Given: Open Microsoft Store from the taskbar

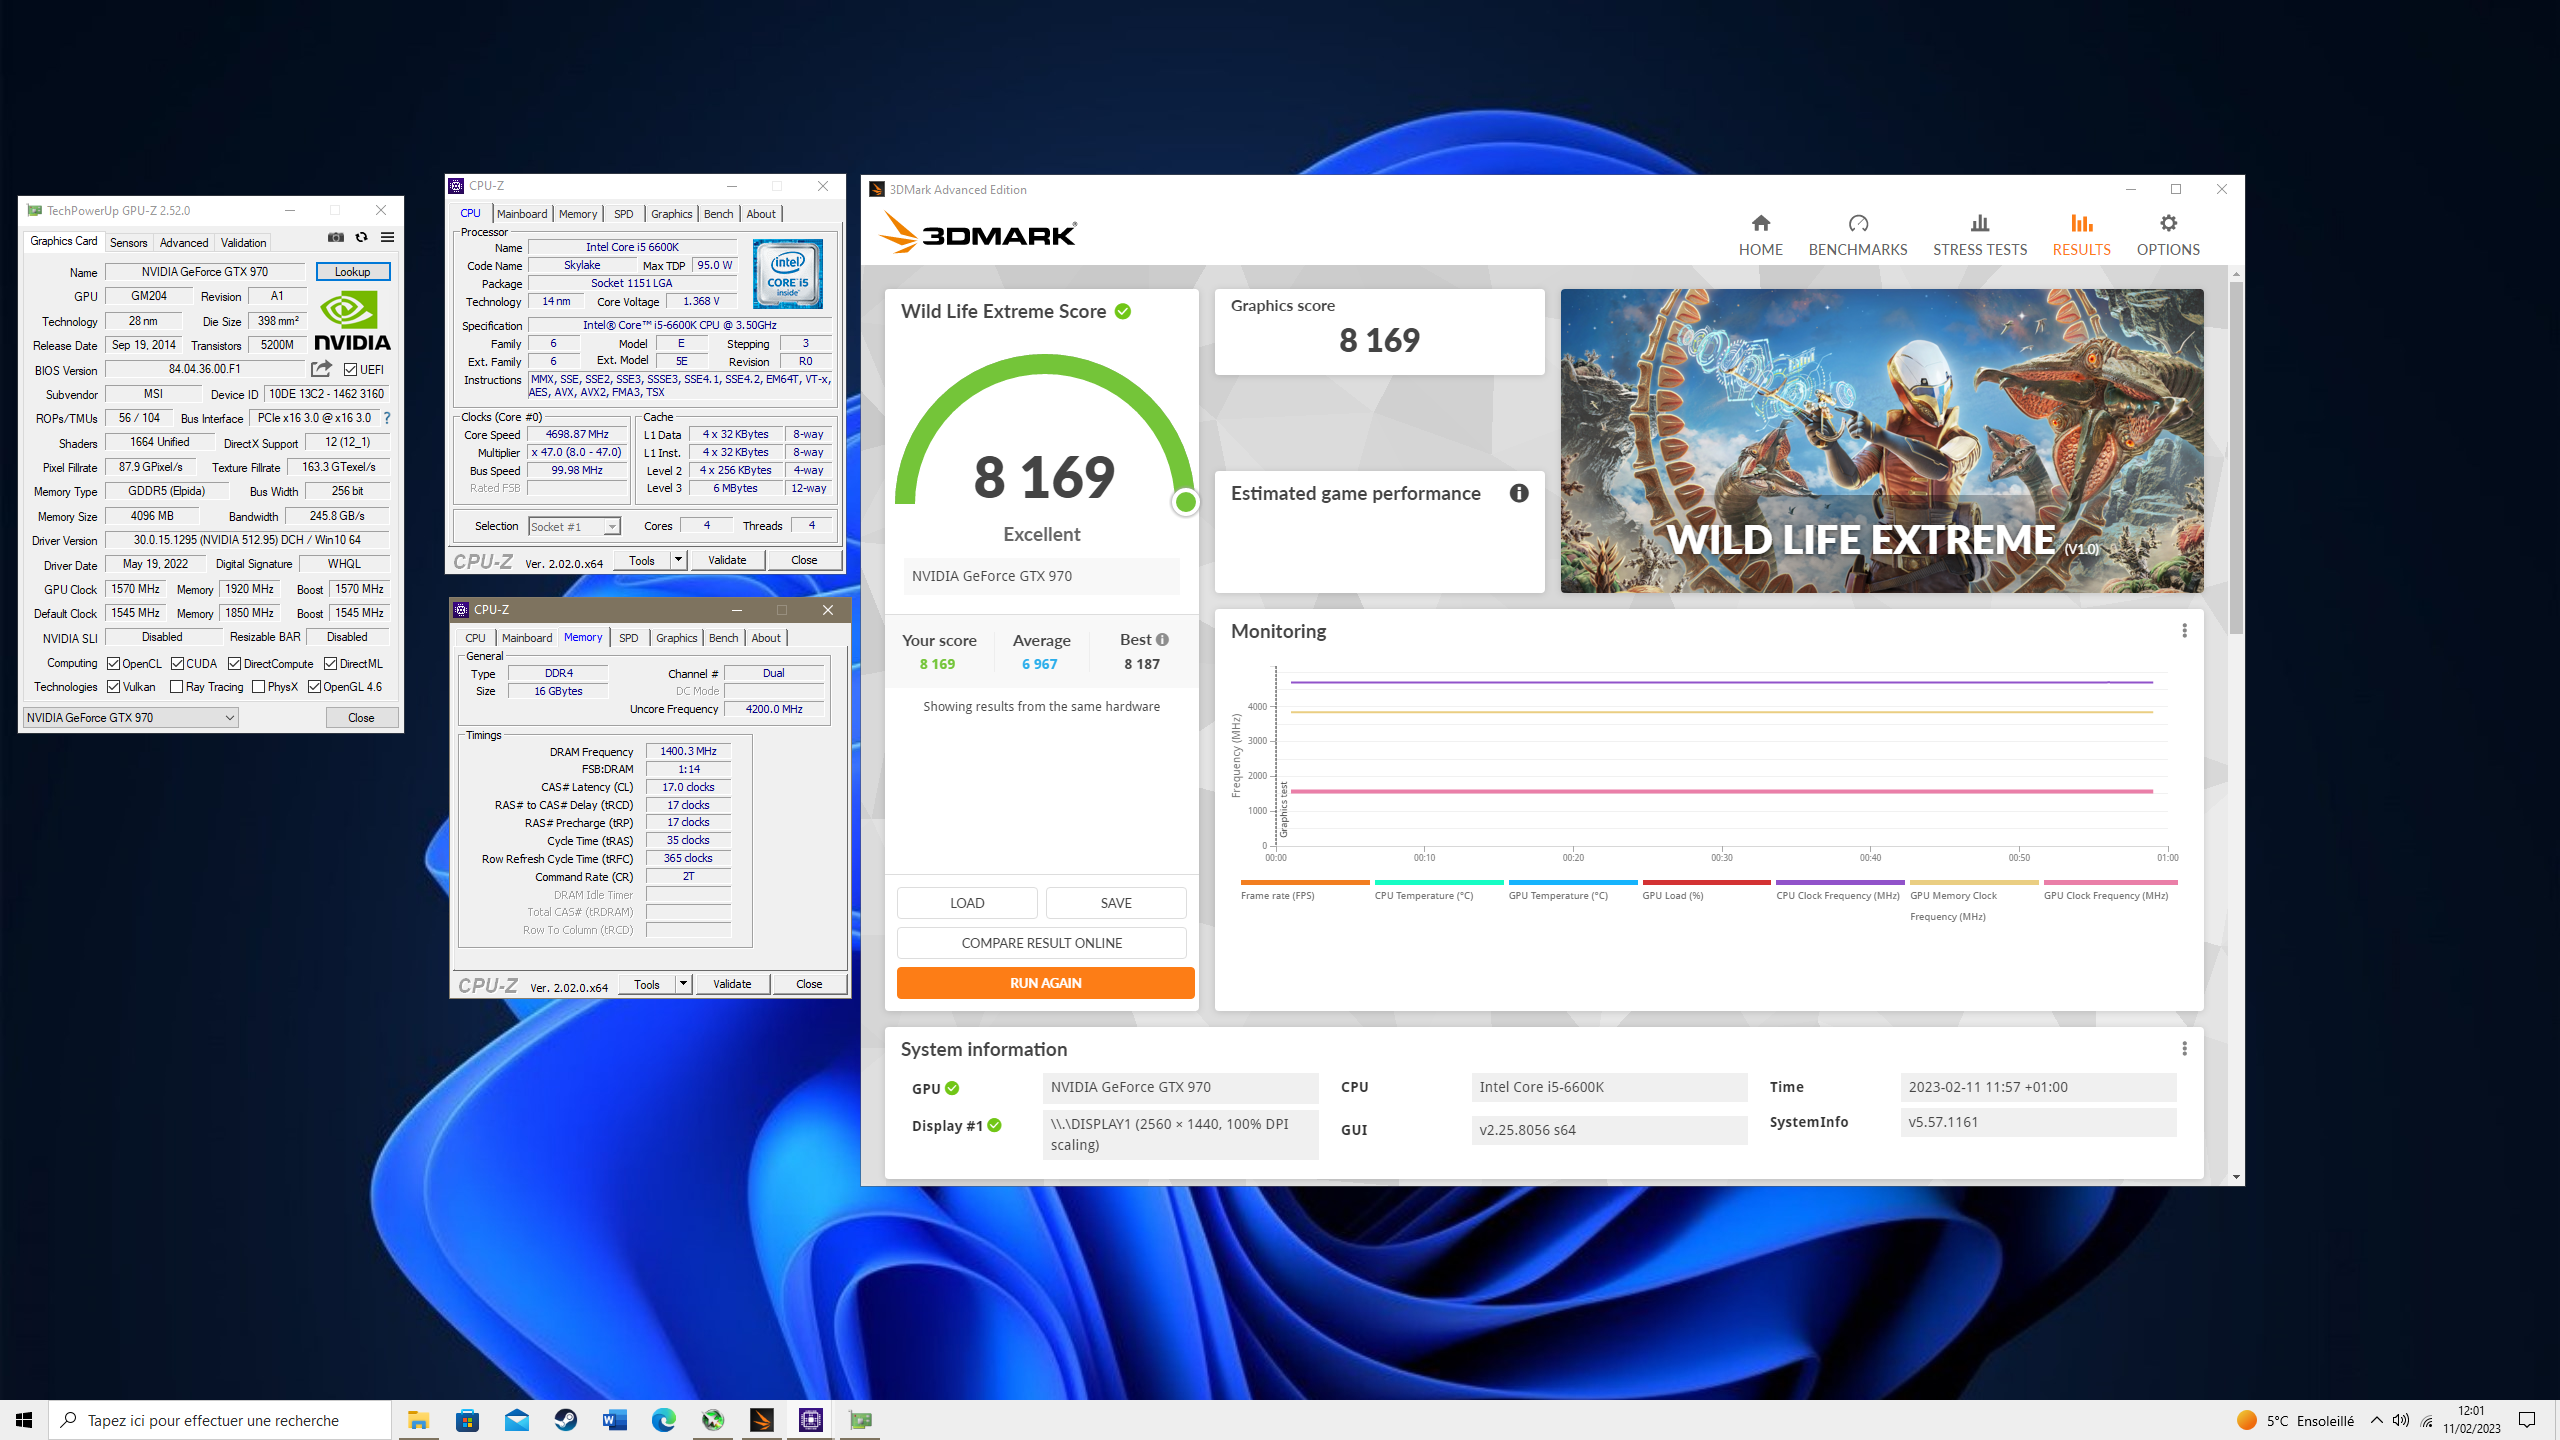Looking at the screenshot, I should pyautogui.click(x=467, y=1420).
